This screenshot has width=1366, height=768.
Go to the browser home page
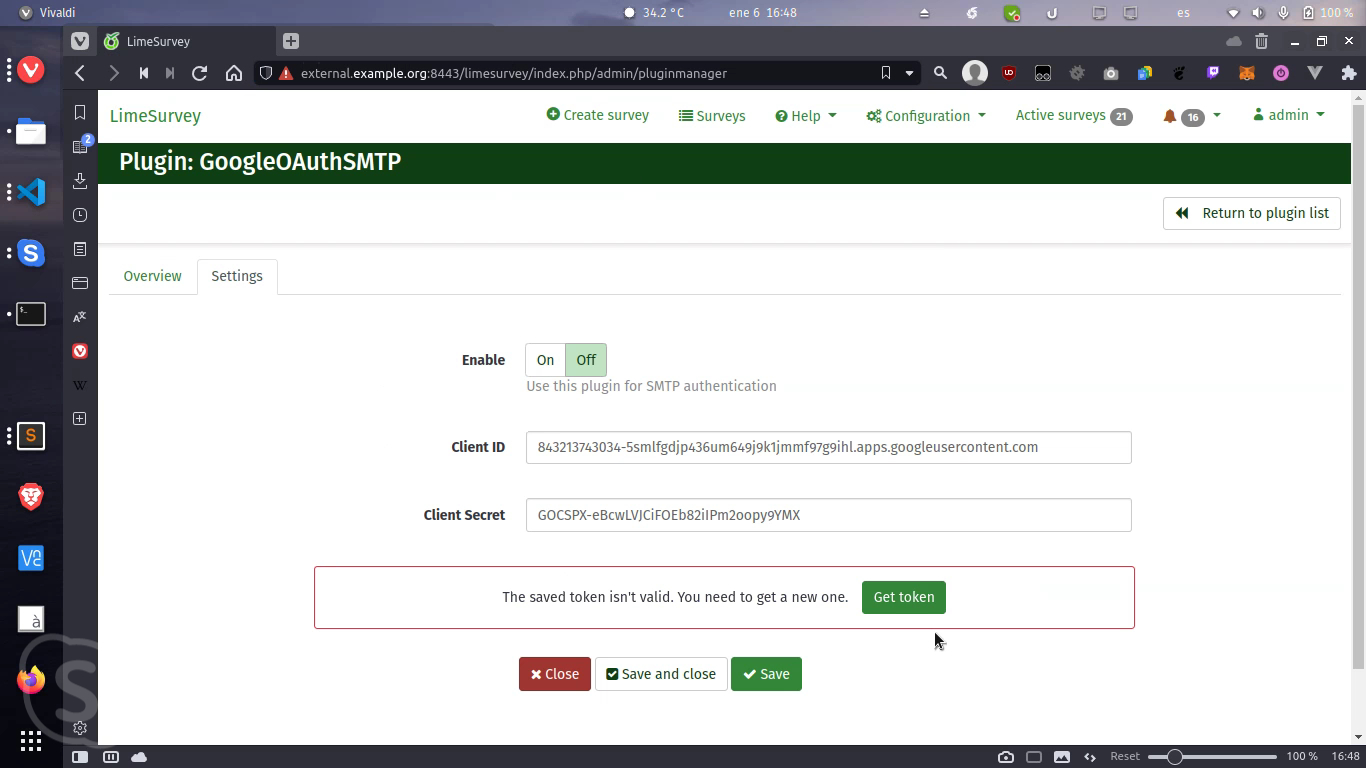click(x=234, y=73)
